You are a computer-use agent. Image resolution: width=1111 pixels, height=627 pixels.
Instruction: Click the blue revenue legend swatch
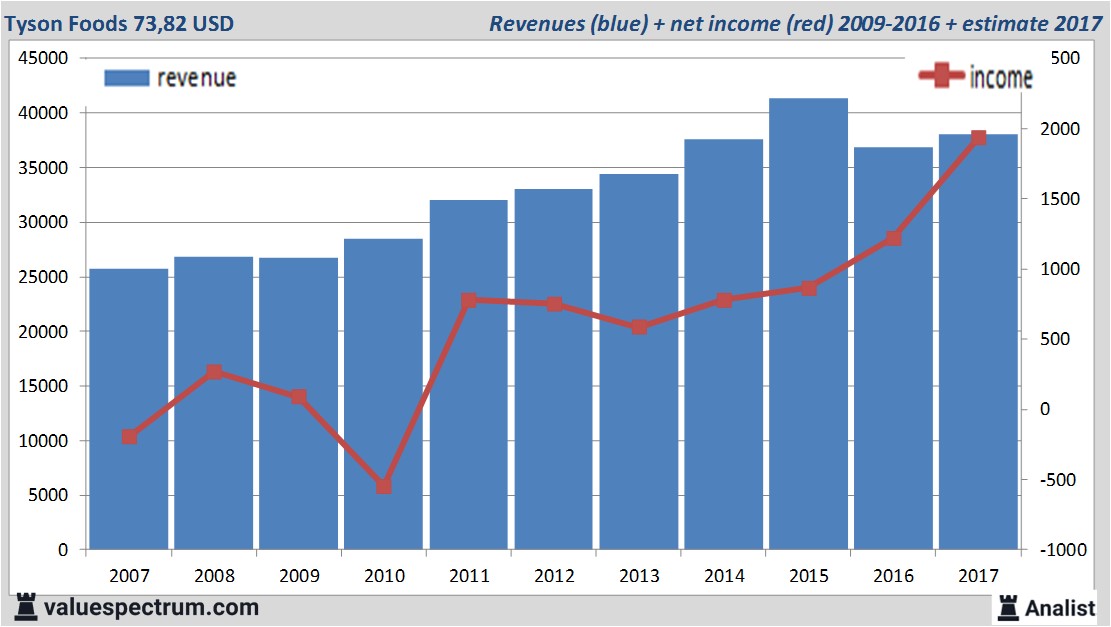[126, 78]
